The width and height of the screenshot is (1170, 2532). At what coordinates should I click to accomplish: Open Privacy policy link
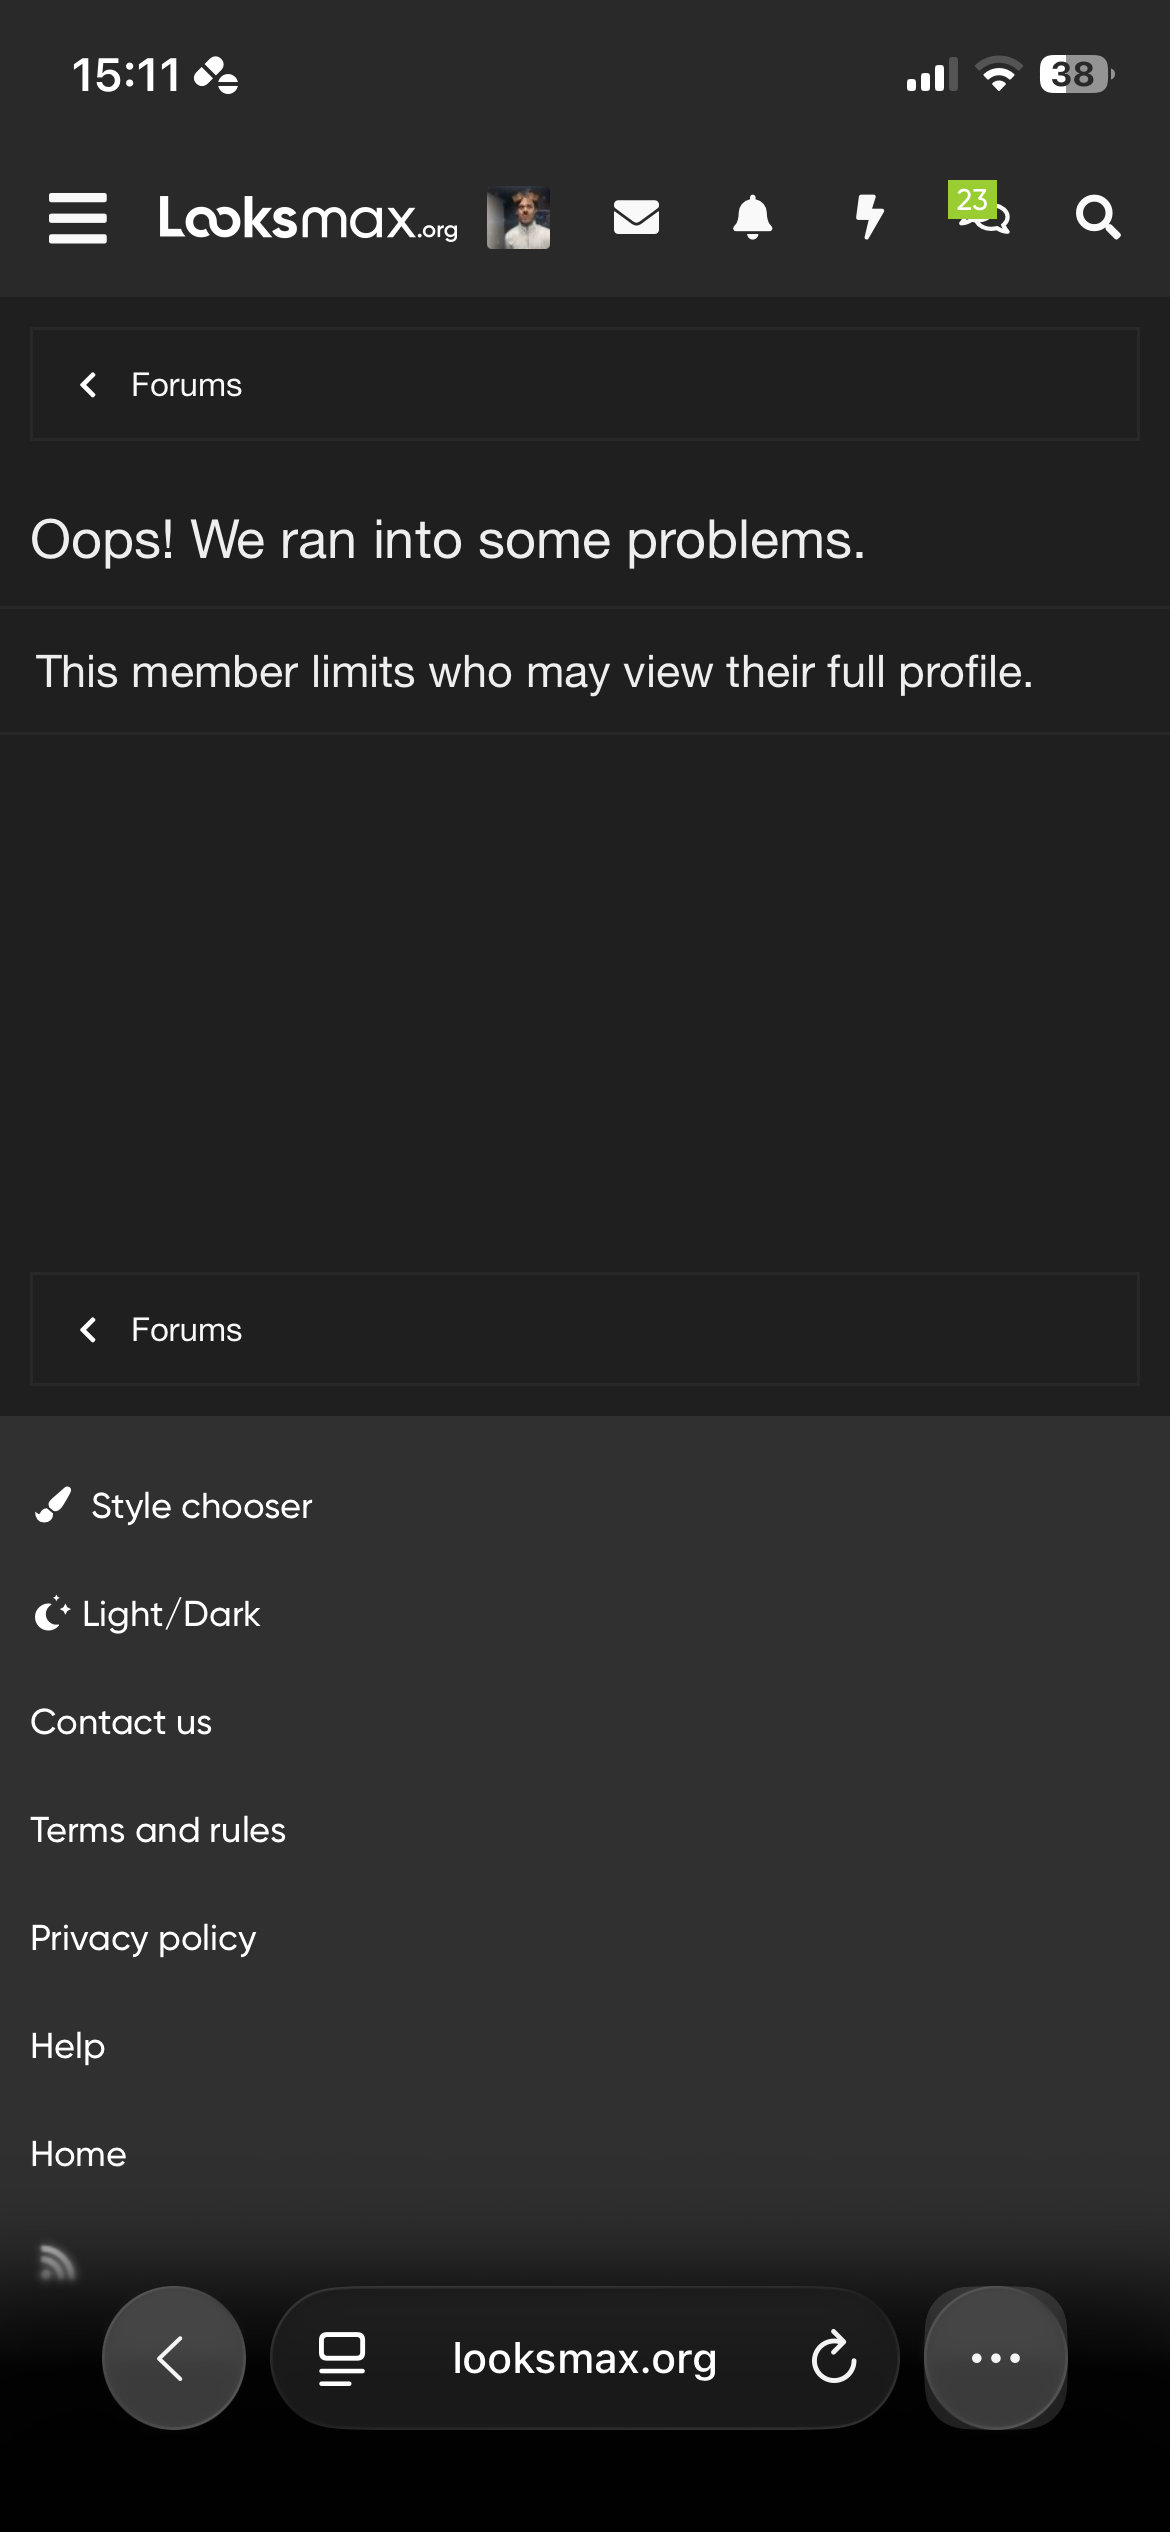point(143,1938)
